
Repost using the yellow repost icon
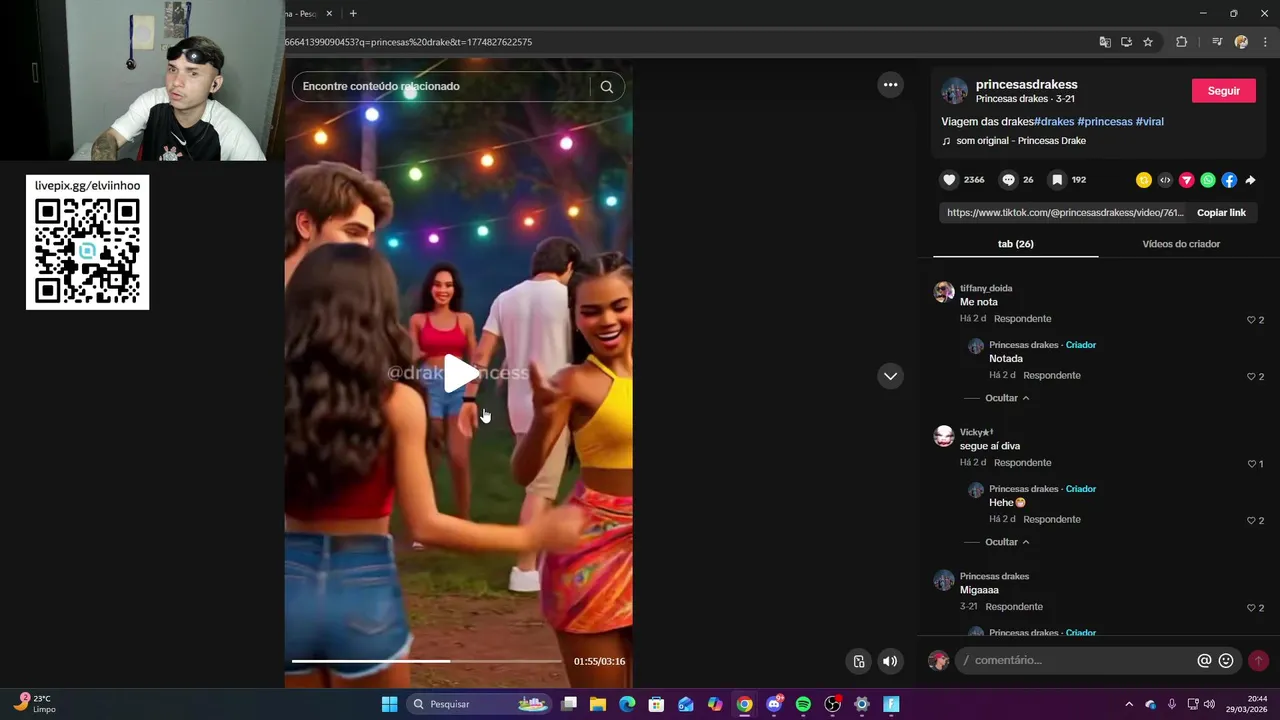pyautogui.click(x=1144, y=180)
